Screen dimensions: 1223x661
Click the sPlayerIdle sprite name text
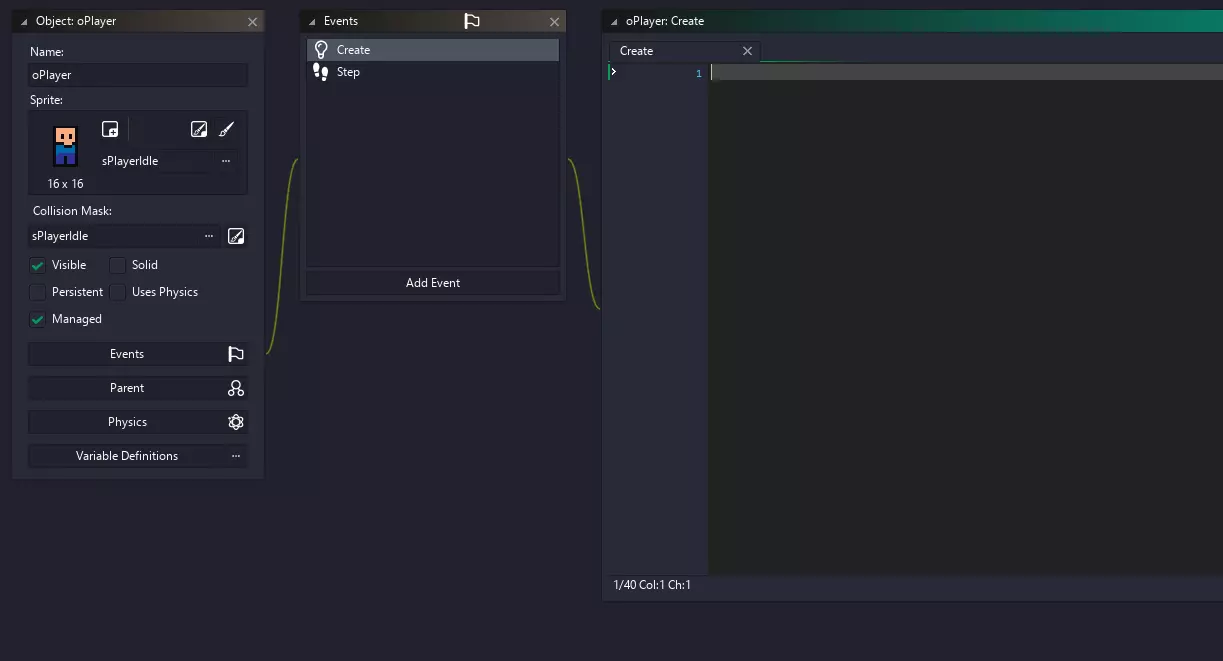coord(130,161)
